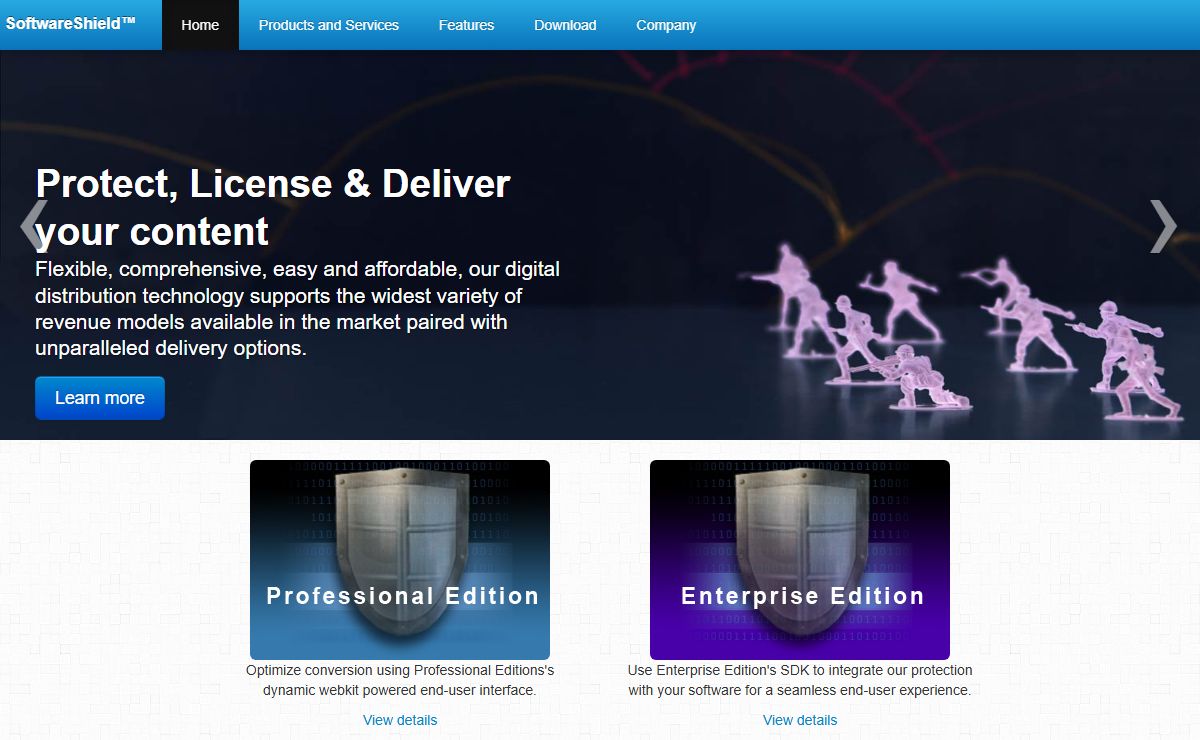
Task: Select the Enterprise Edition title label
Action: click(802, 596)
